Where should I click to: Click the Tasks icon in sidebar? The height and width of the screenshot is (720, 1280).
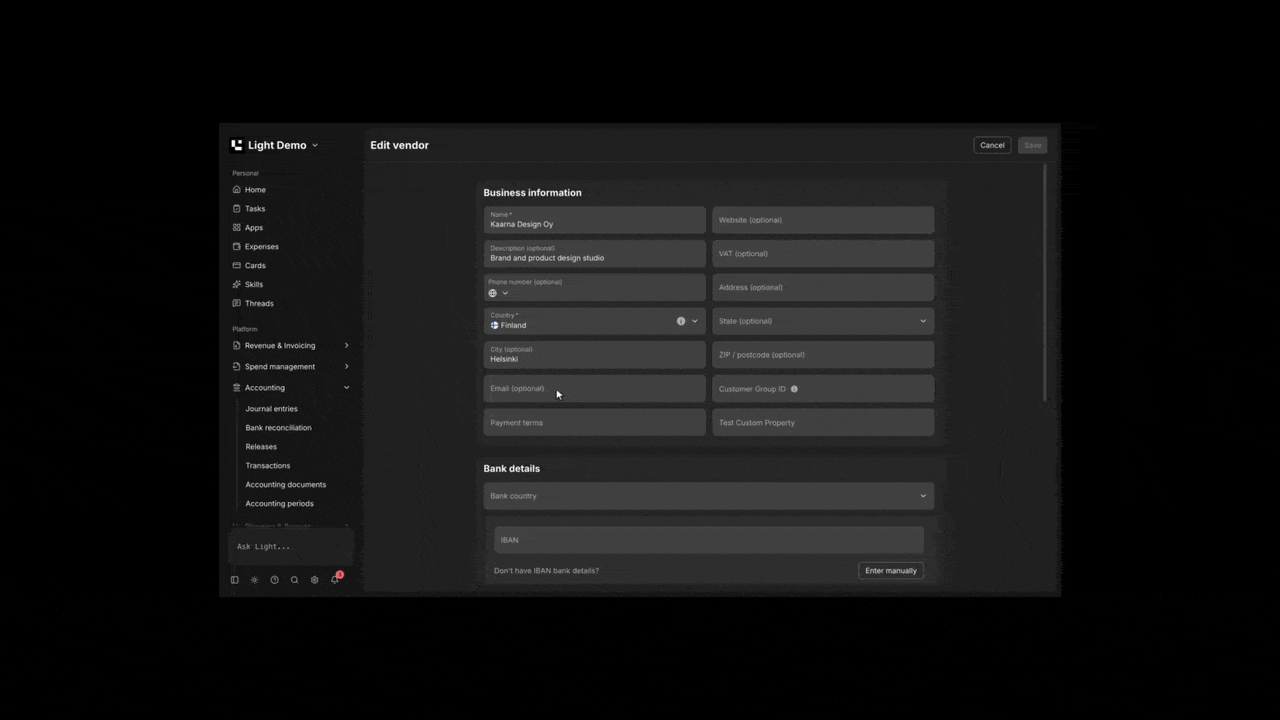[x=237, y=209]
